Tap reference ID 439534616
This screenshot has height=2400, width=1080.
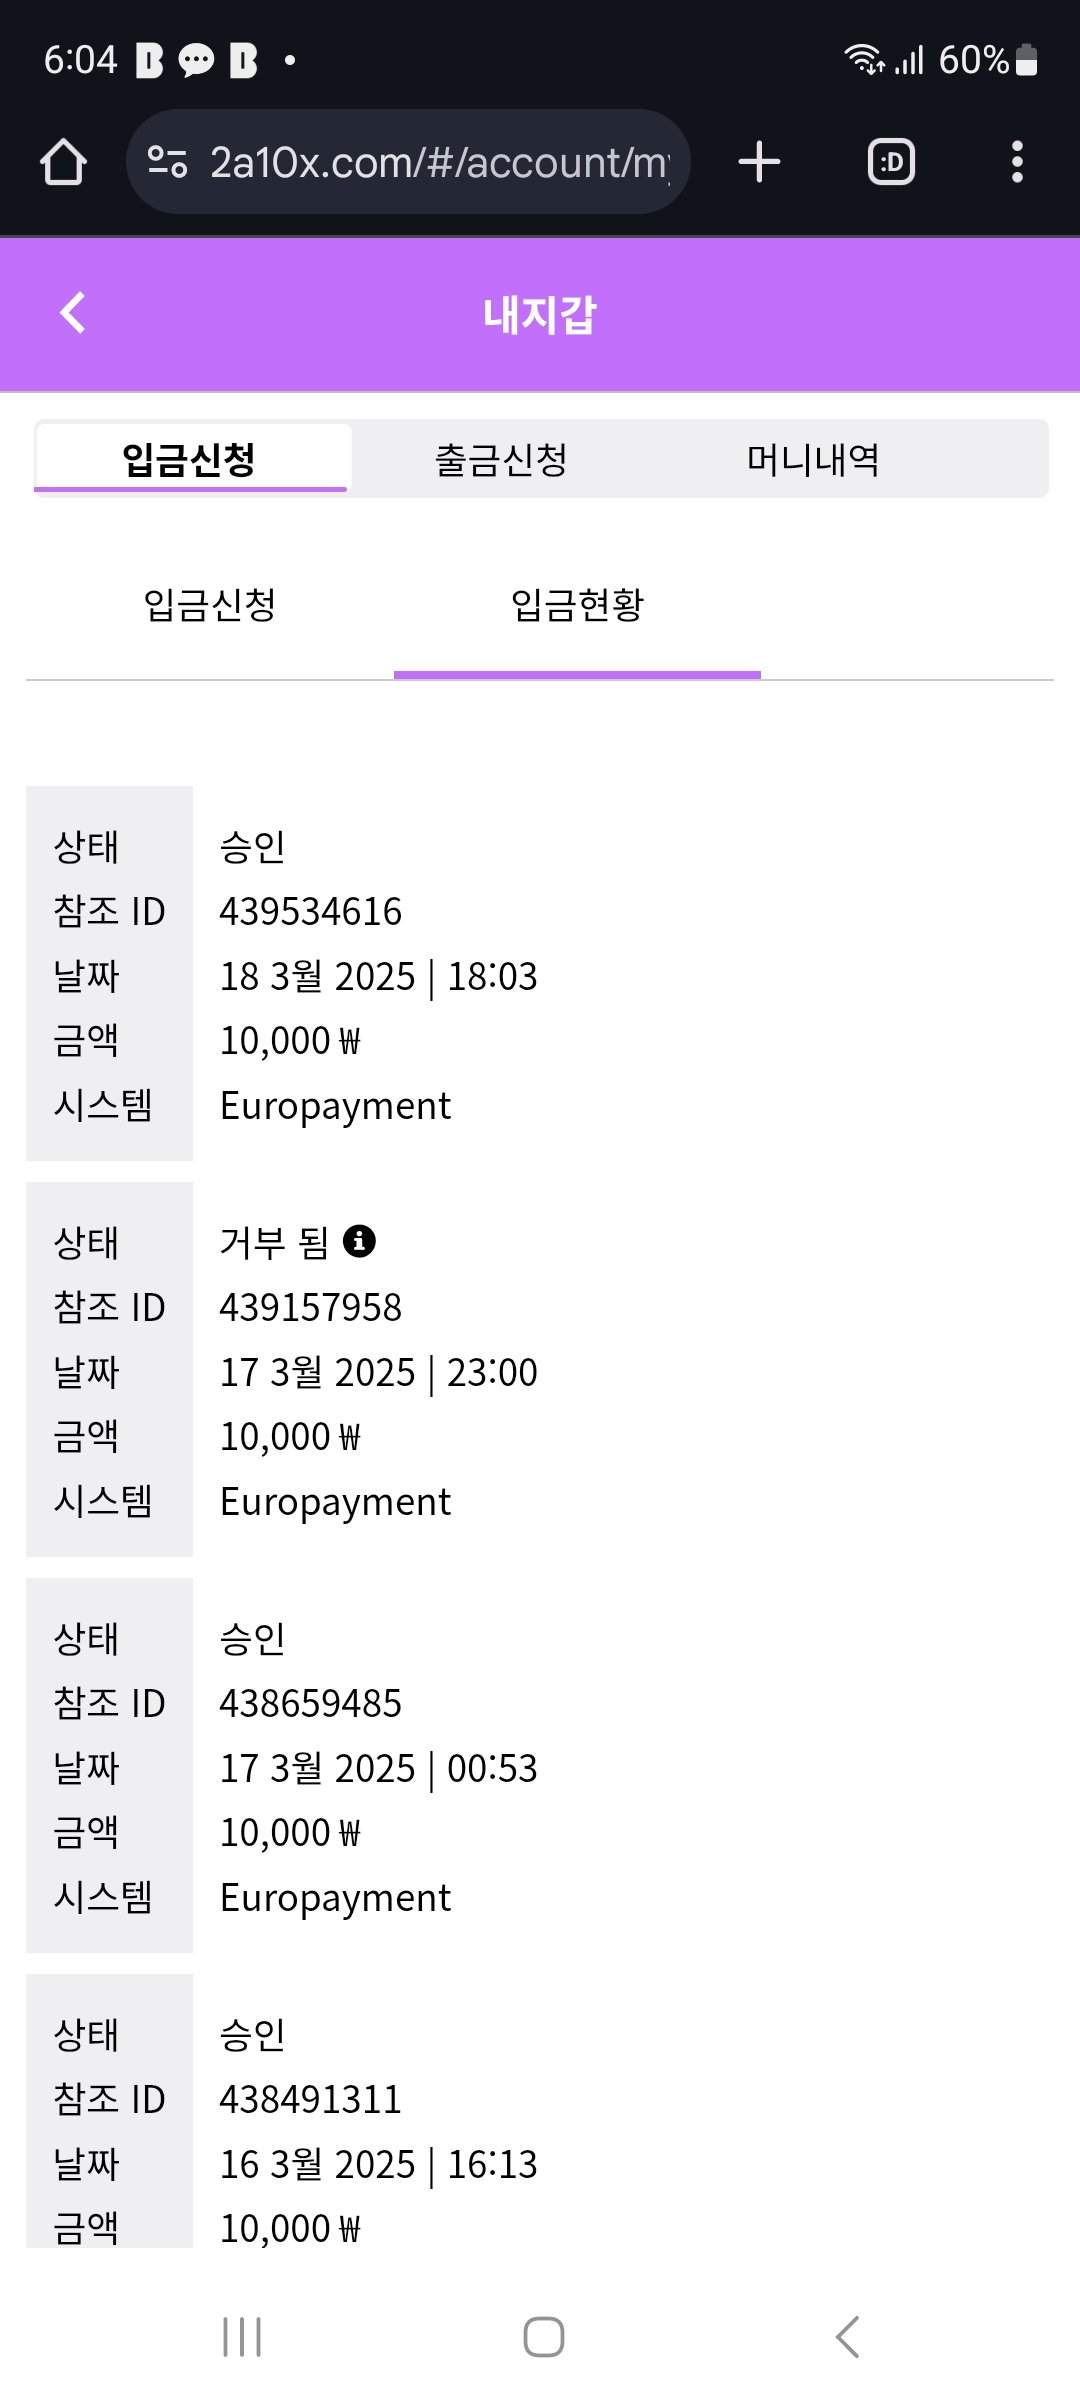311,912
